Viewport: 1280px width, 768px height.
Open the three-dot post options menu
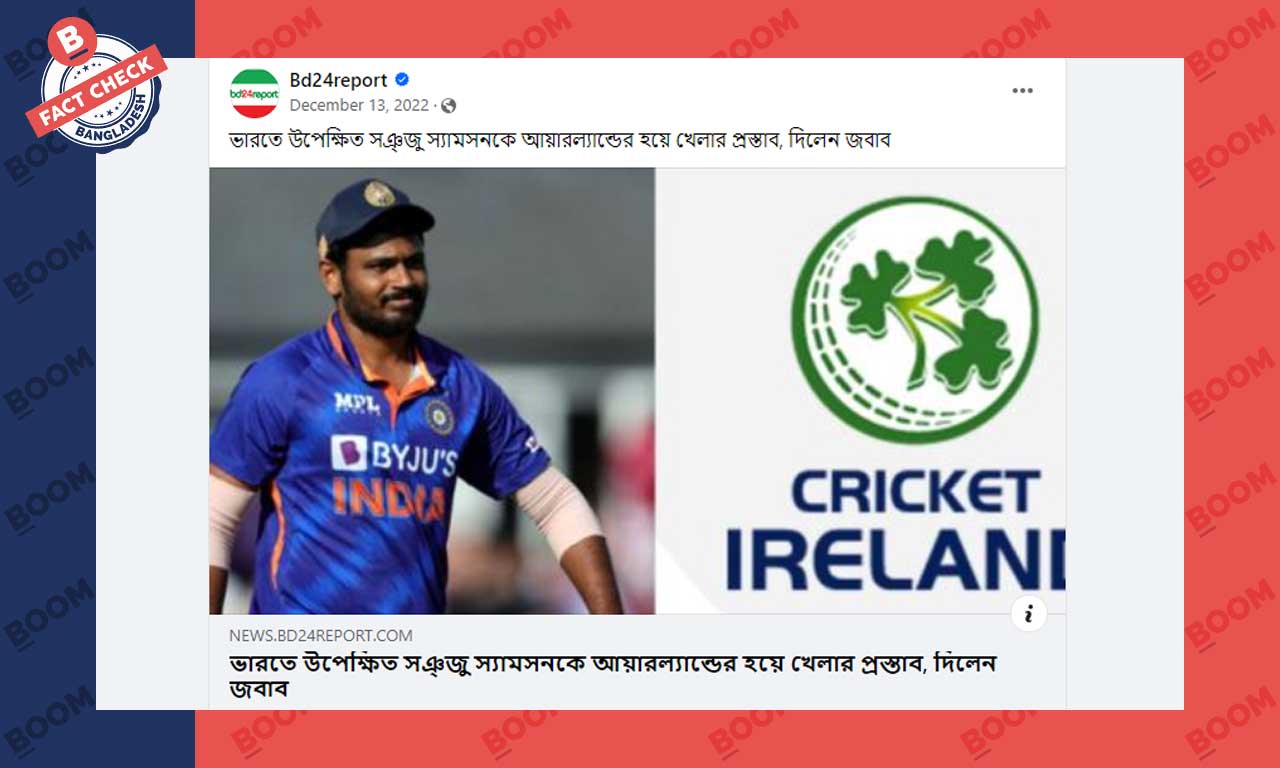coord(1022,91)
